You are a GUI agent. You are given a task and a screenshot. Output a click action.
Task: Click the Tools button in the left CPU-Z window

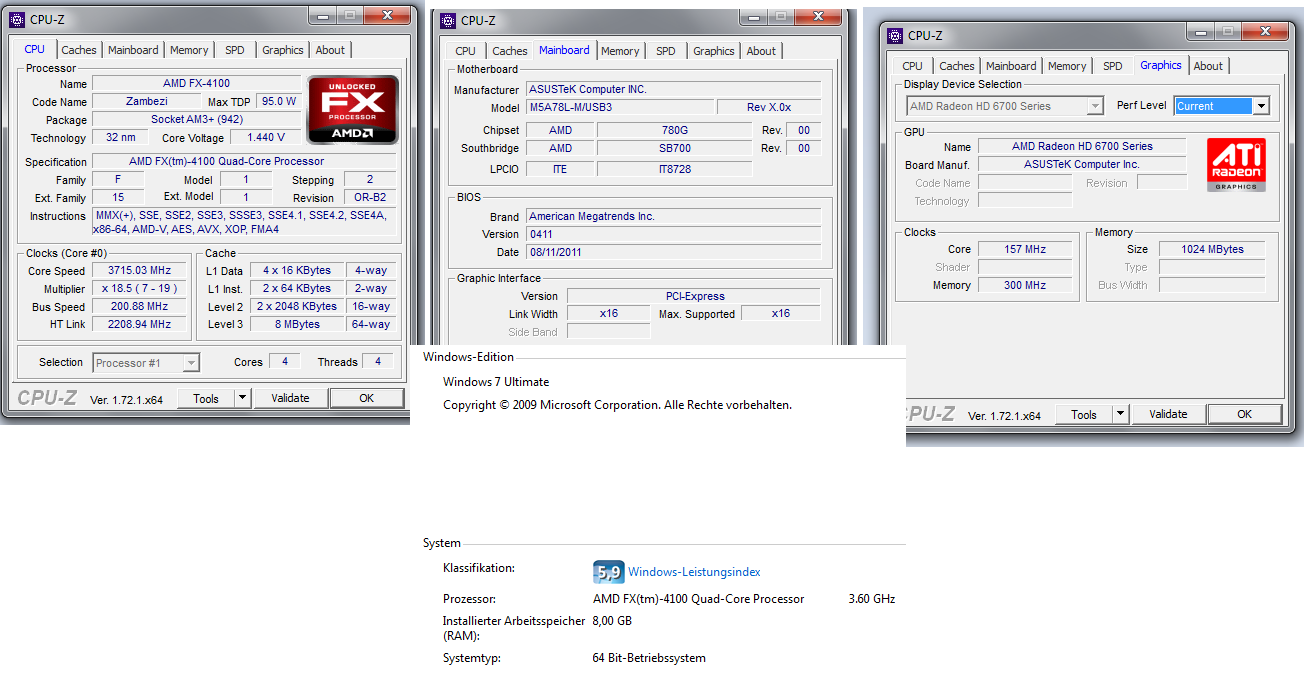(x=206, y=398)
